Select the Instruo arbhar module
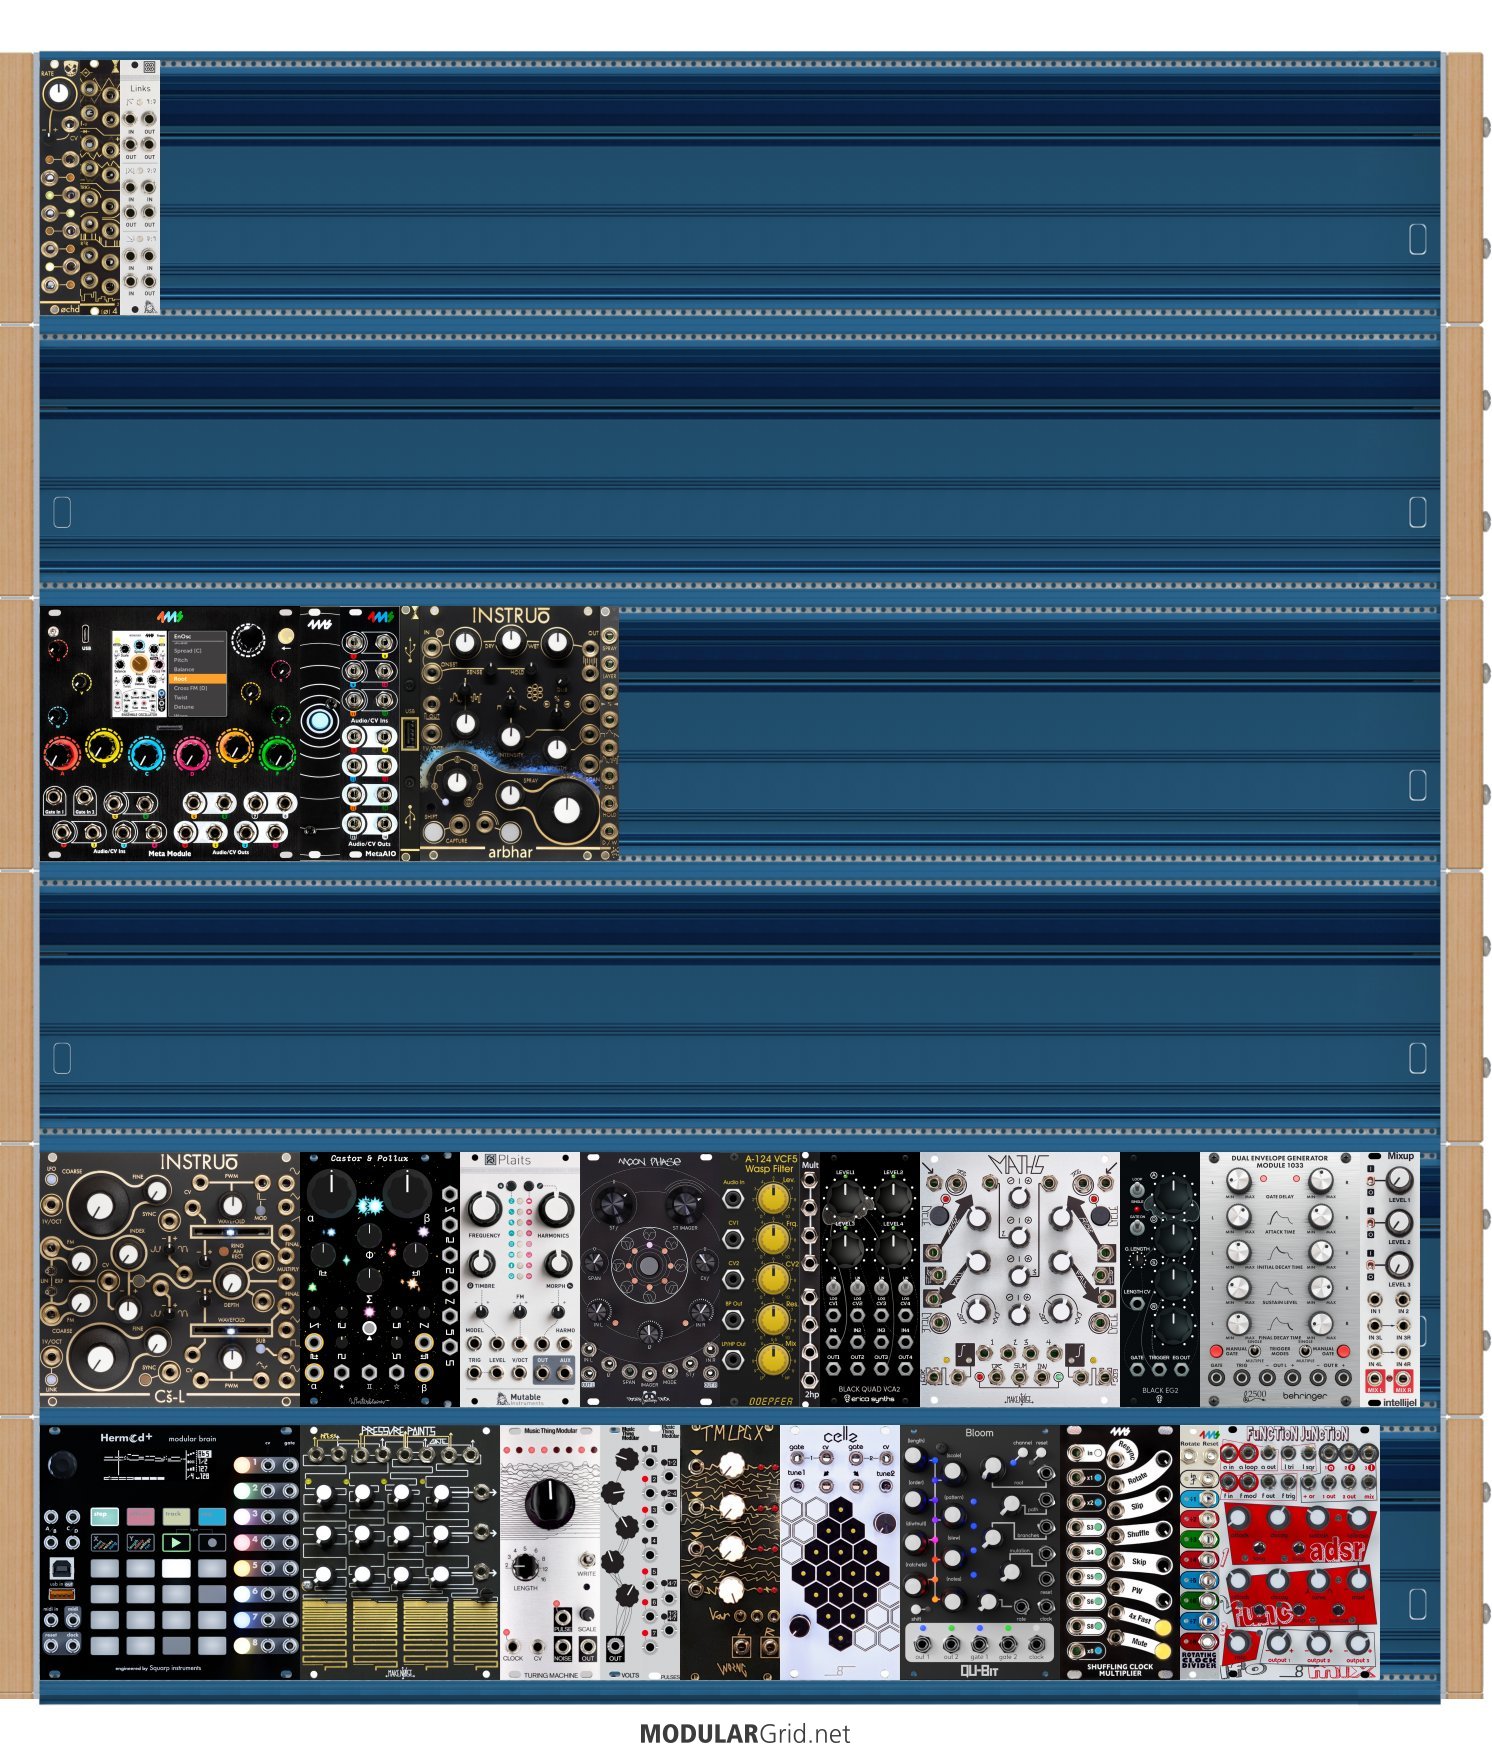1492x1755 pixels. tap(509, 733)
